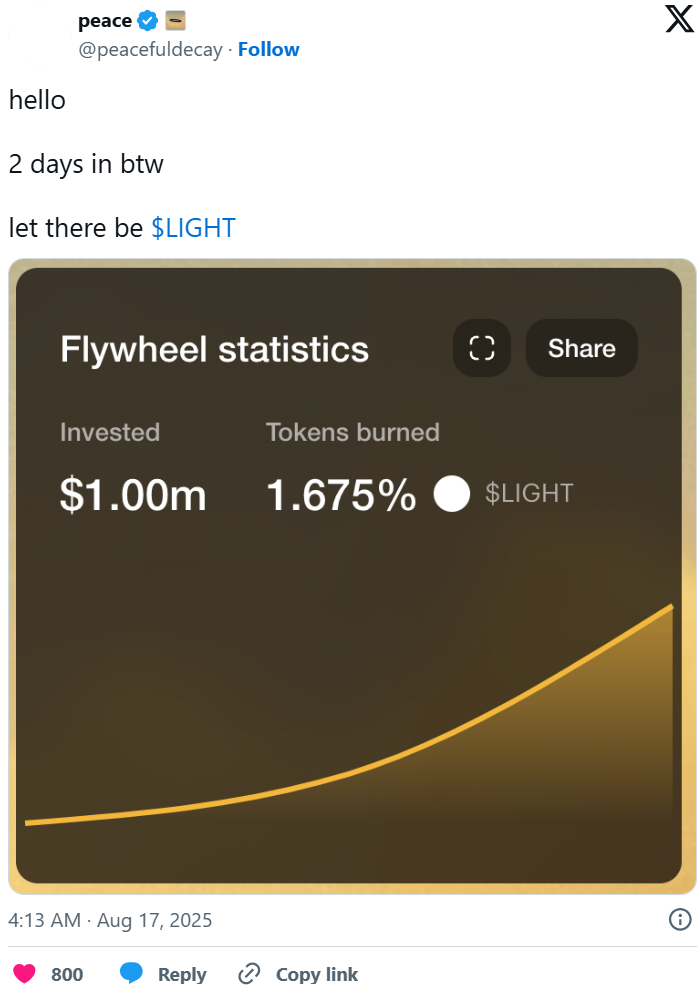Click the X logo in the top corner
The image size is (700, 994).
[x=678, y=19]
